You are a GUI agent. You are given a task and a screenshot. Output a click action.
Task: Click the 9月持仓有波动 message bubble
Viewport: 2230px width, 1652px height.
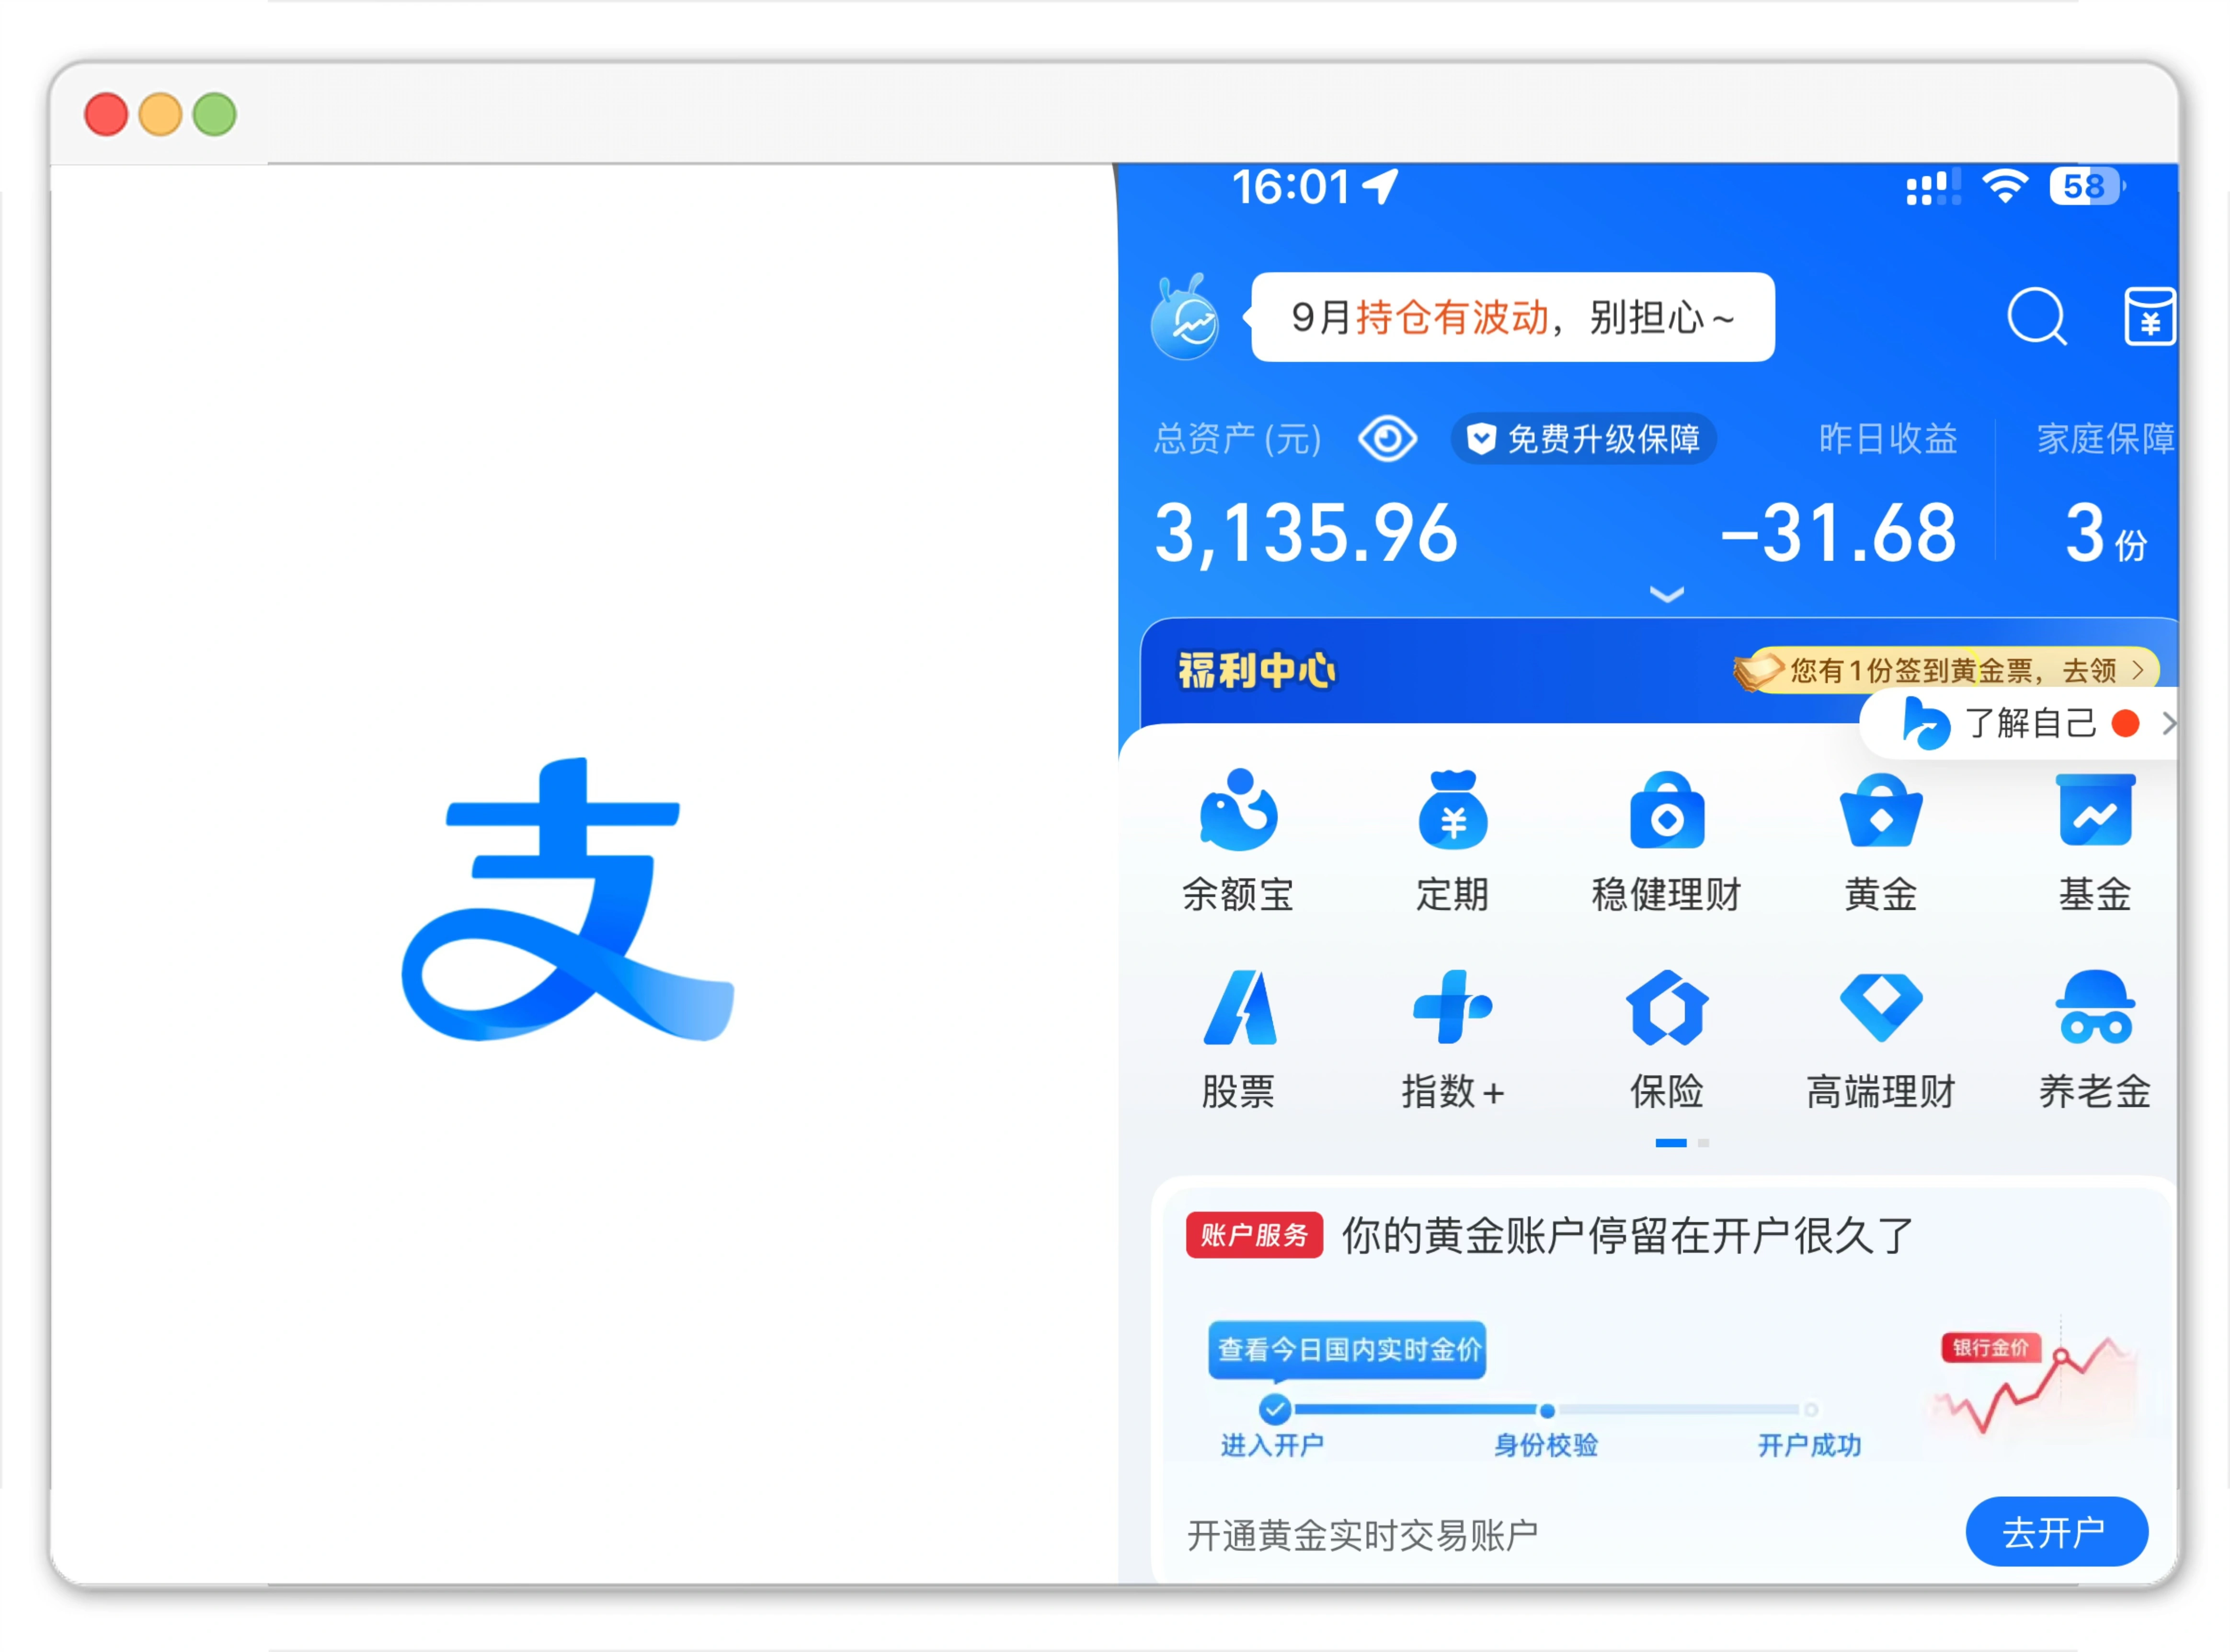[x=1513, y=317]
